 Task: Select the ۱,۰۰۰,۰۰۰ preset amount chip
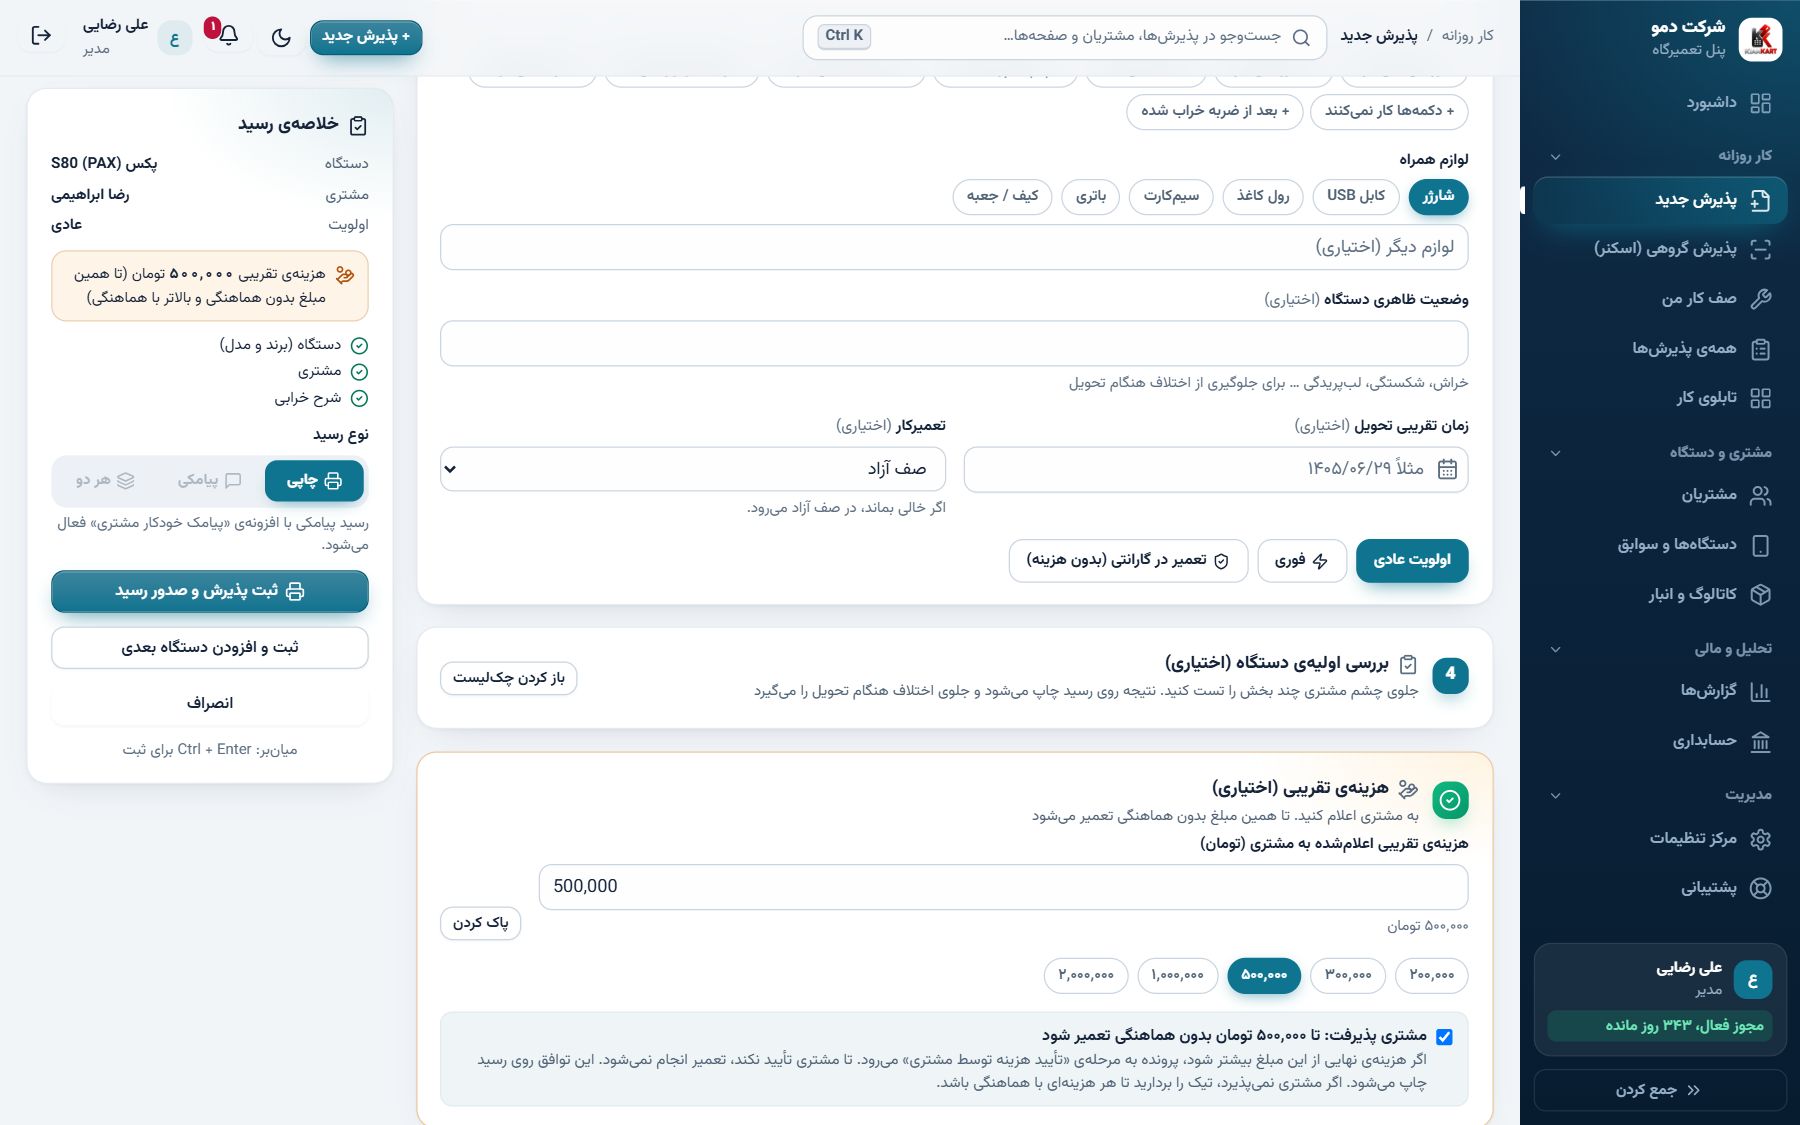point(1178,975)
